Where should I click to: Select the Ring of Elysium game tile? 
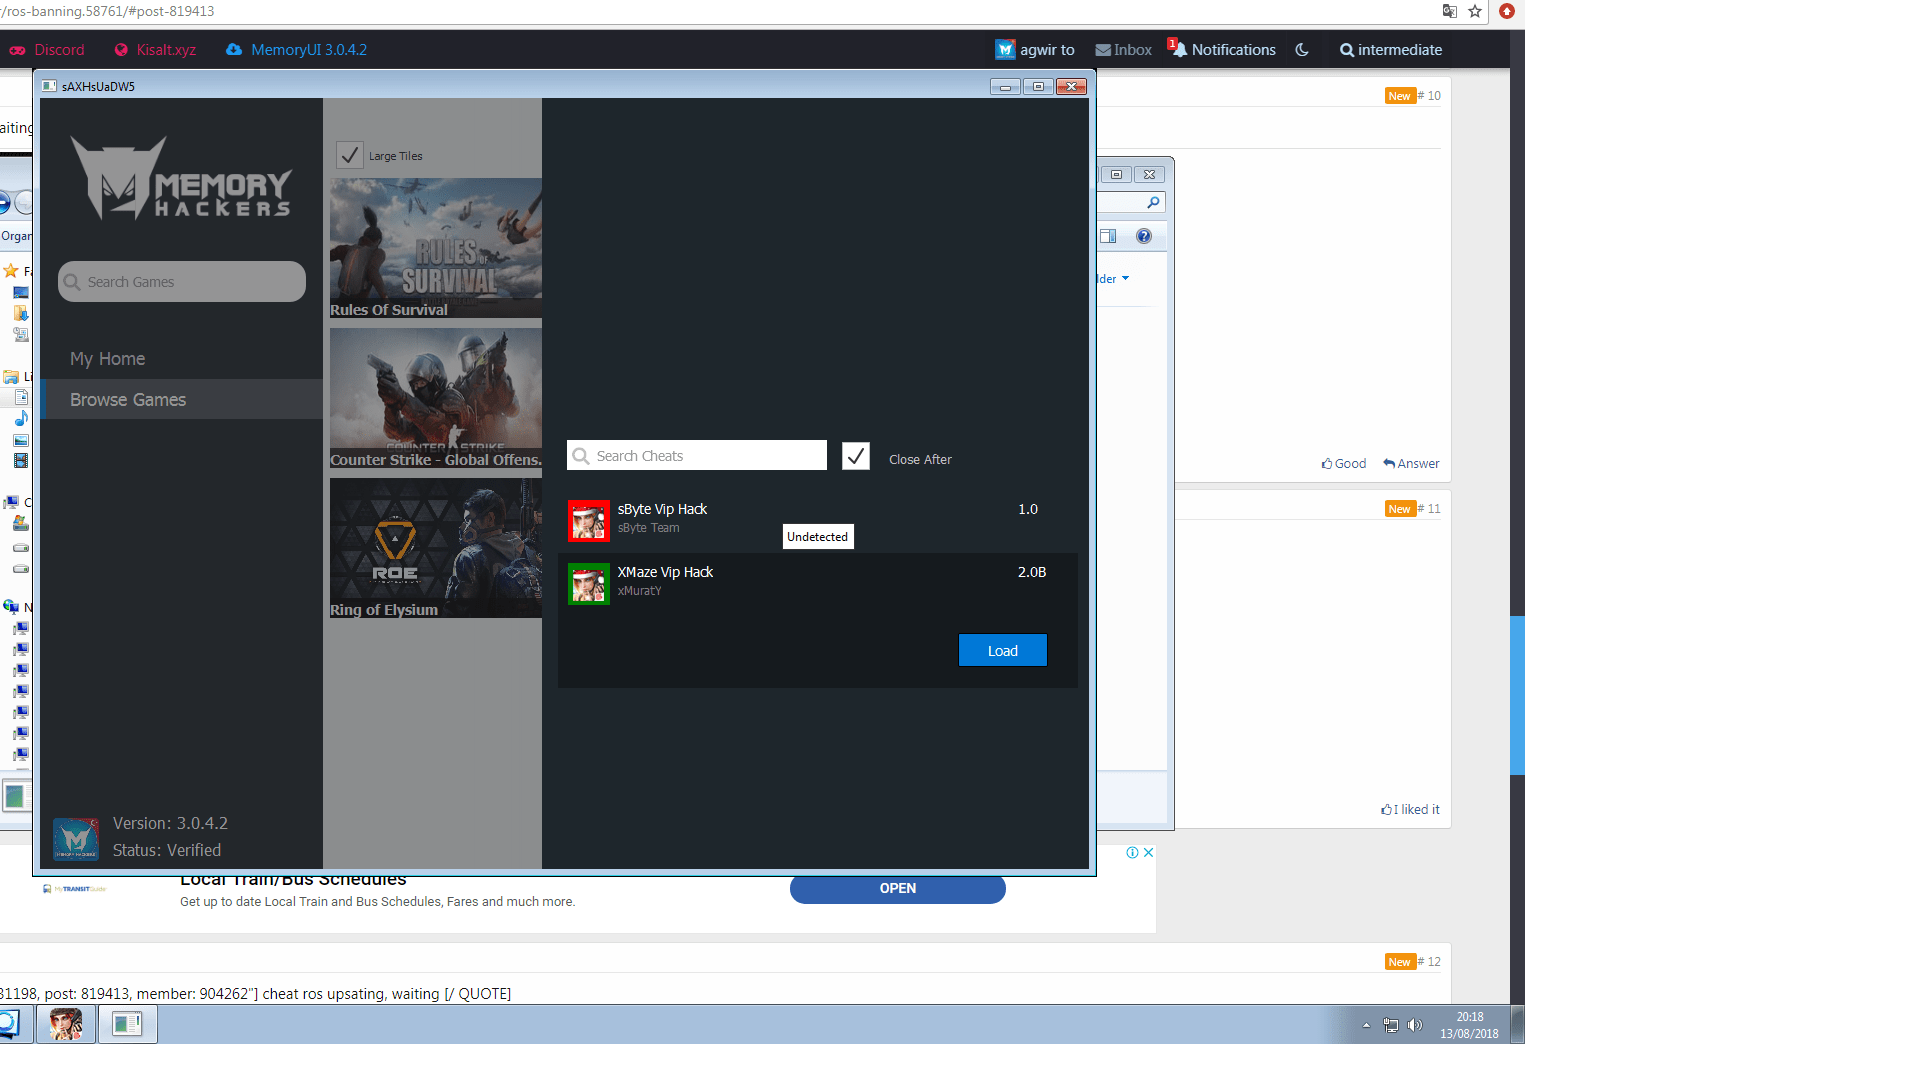click(436, 548)
